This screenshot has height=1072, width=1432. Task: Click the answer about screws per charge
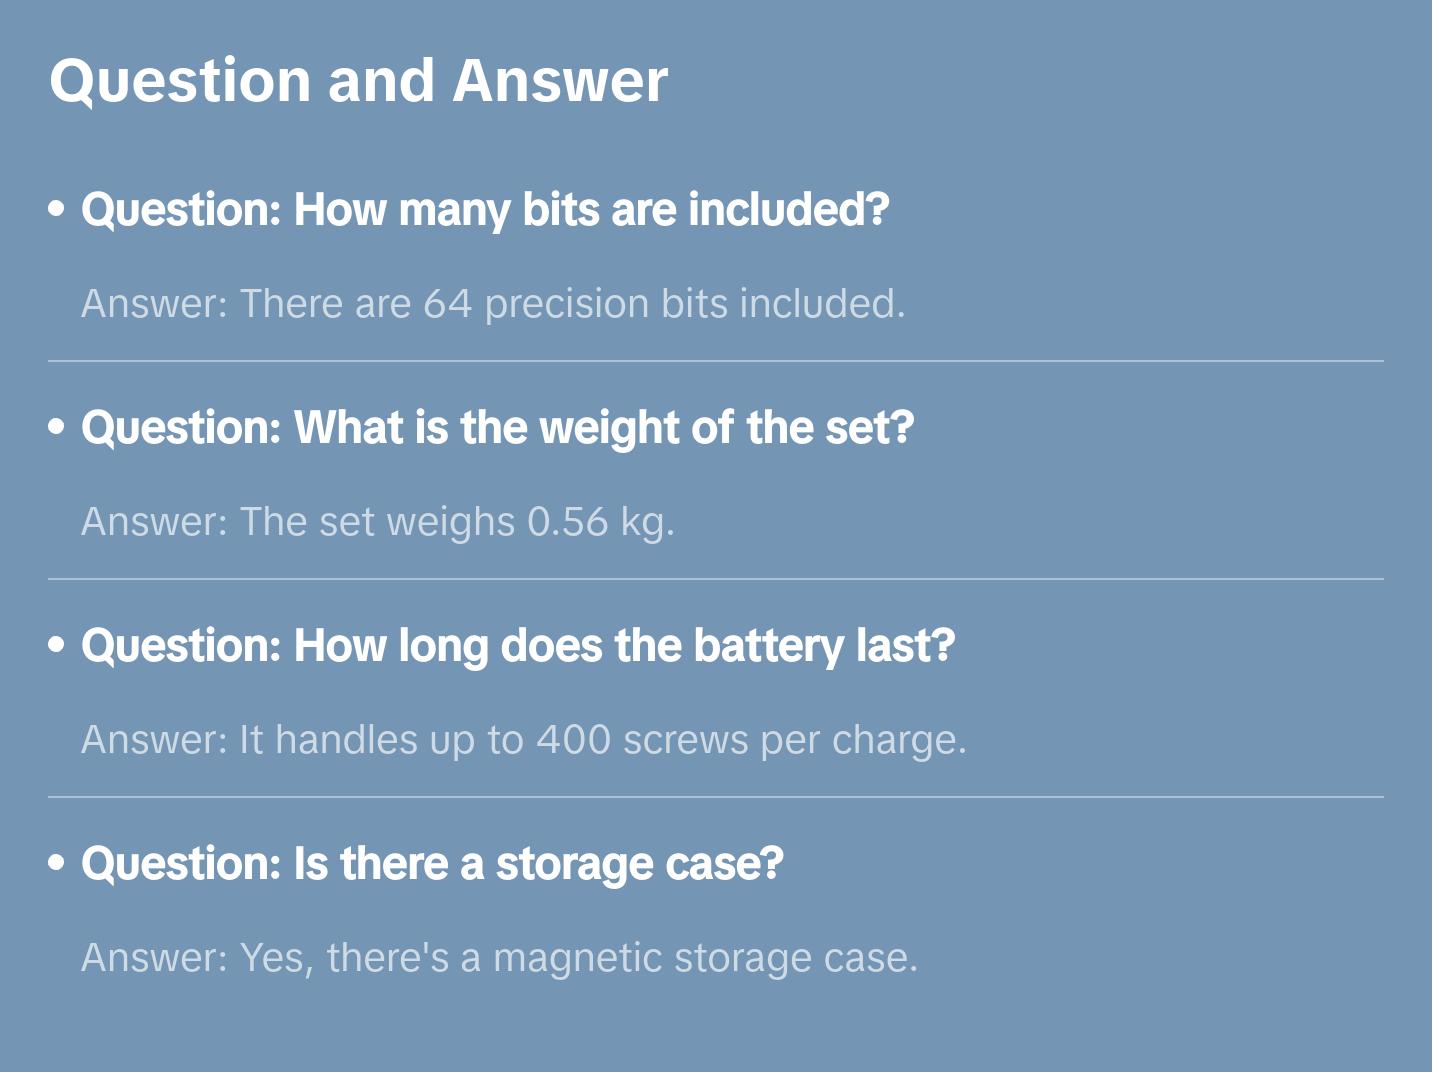[524, 740]
